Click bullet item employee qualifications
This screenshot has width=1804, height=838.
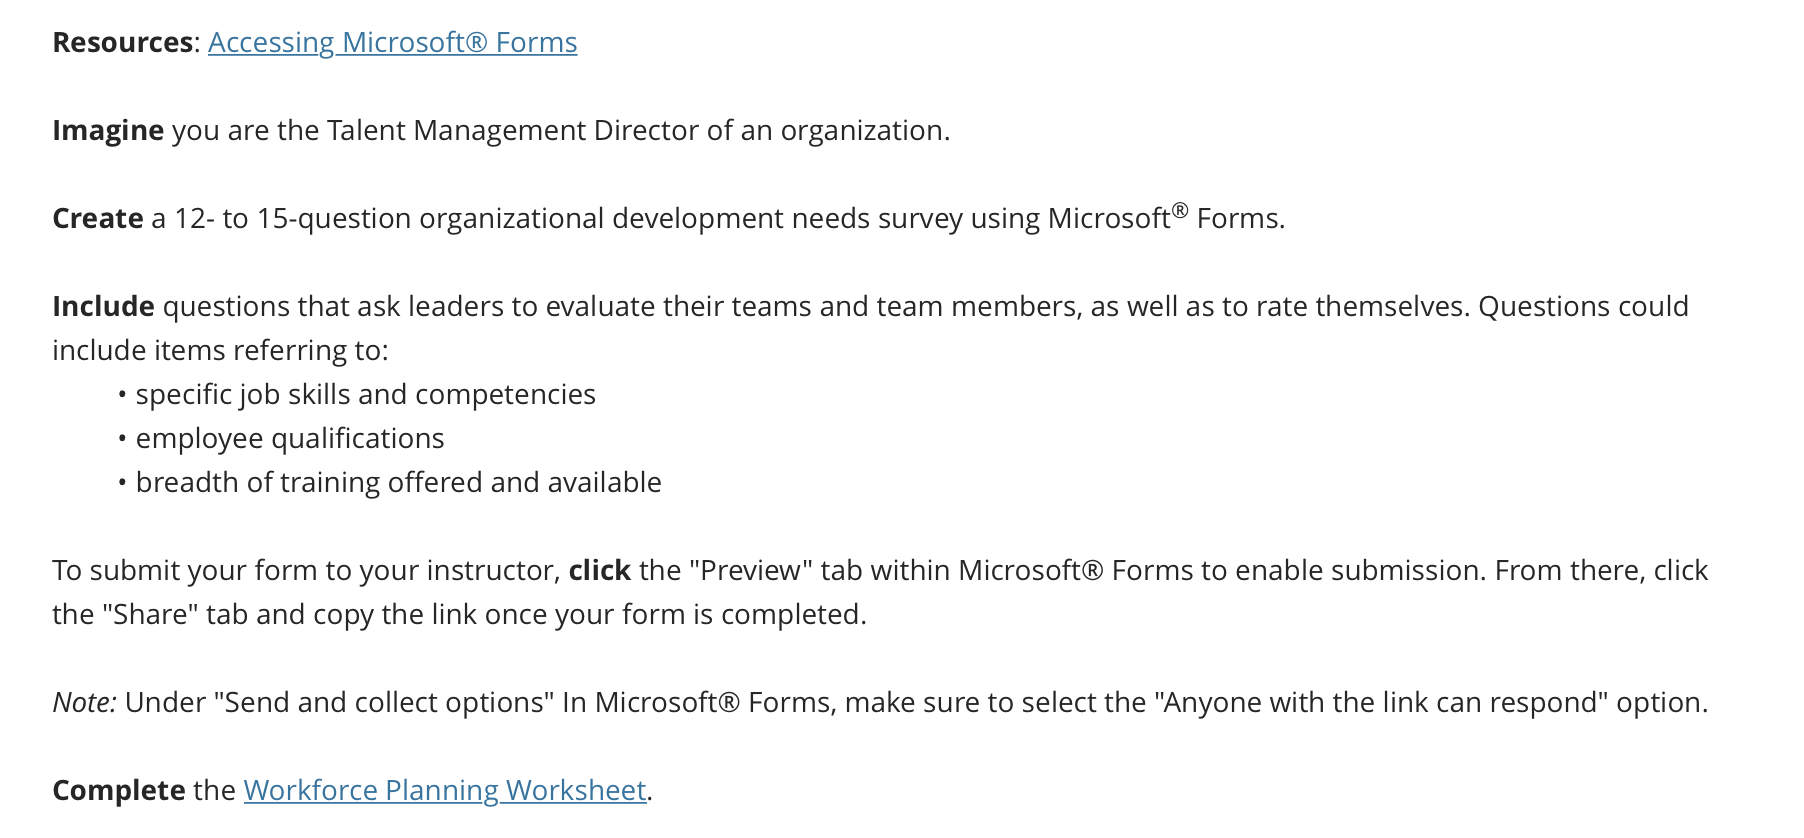290,439
